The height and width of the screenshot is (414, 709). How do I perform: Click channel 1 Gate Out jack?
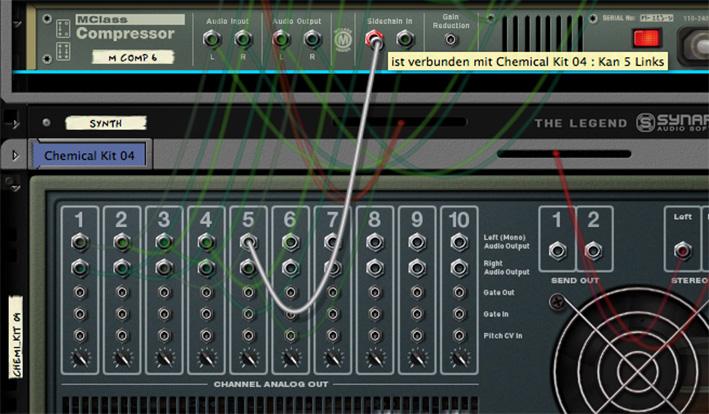[x=80, y=292]
